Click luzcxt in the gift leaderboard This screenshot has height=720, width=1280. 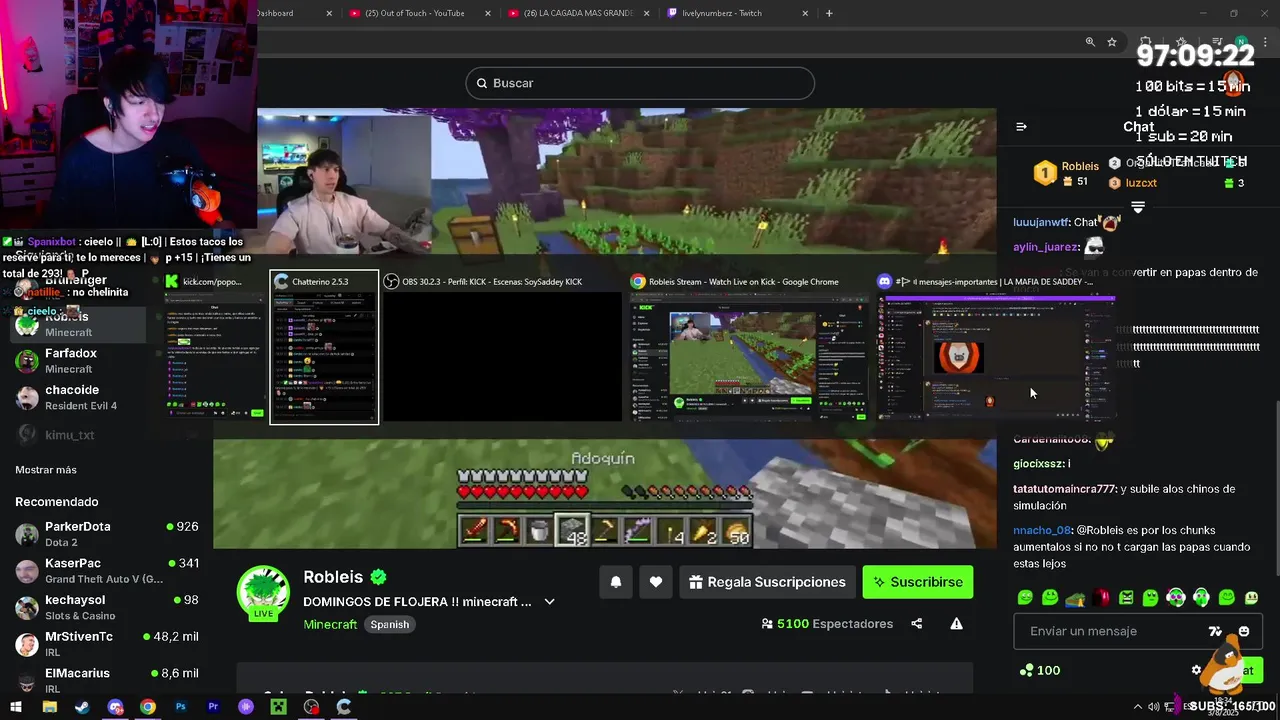1141,183
